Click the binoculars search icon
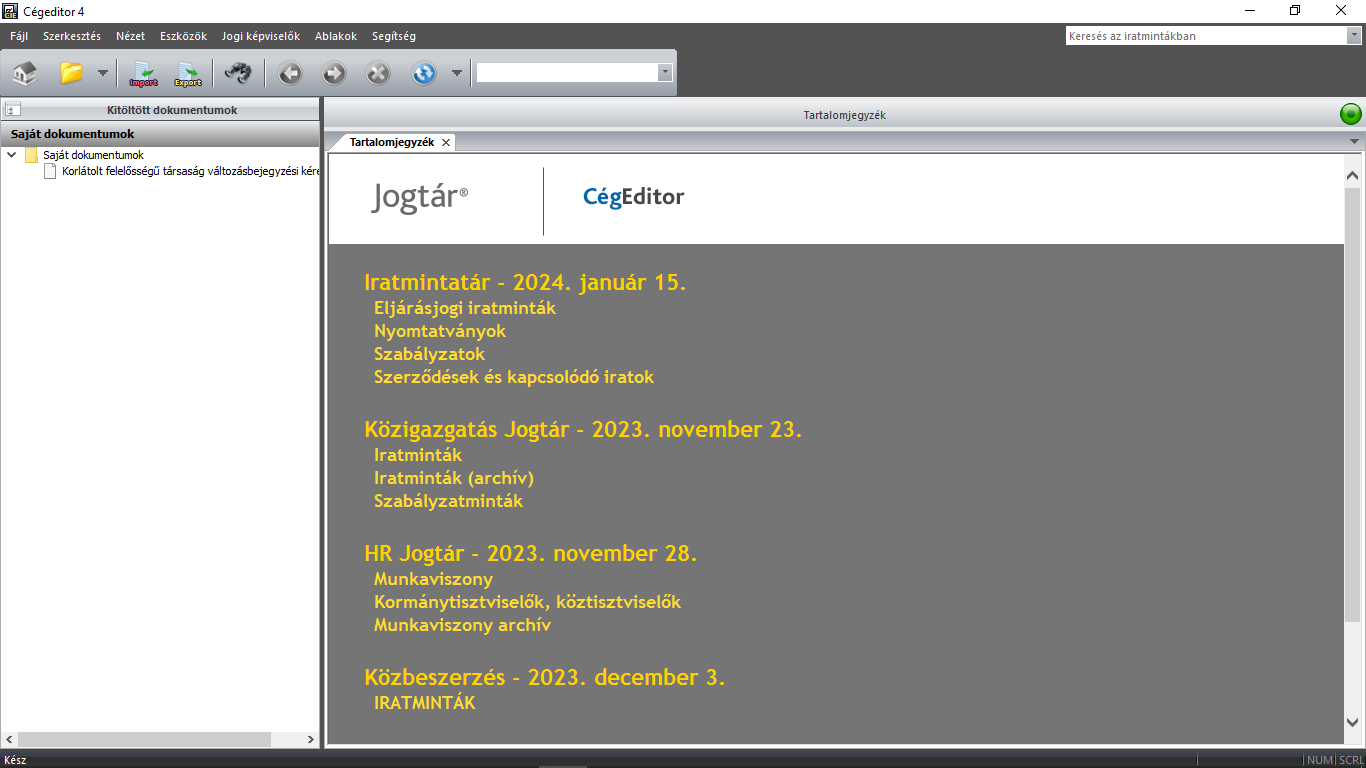Viewport: 1366px width, 768px height. pyautogui.click(x=238, y=73)
